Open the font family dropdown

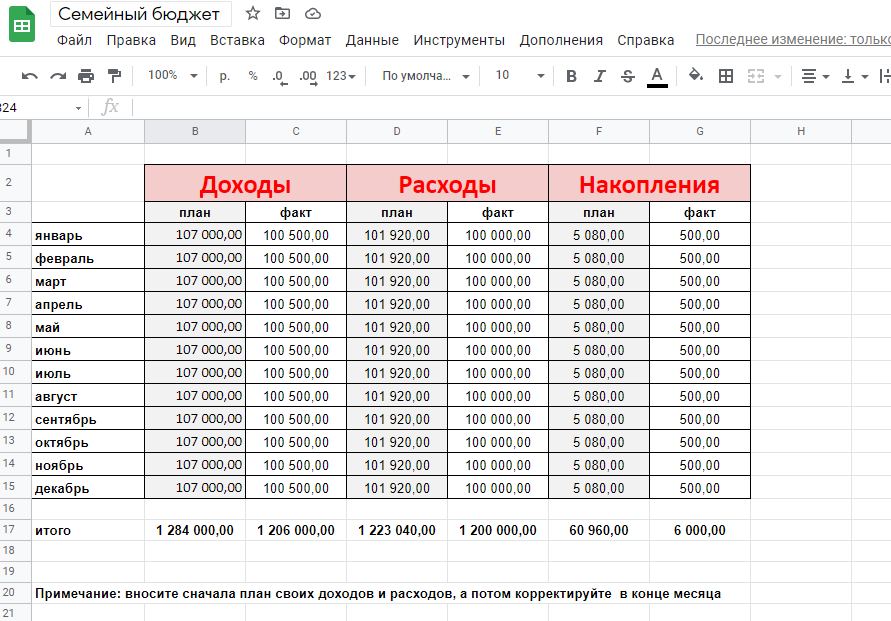[426, 76]
